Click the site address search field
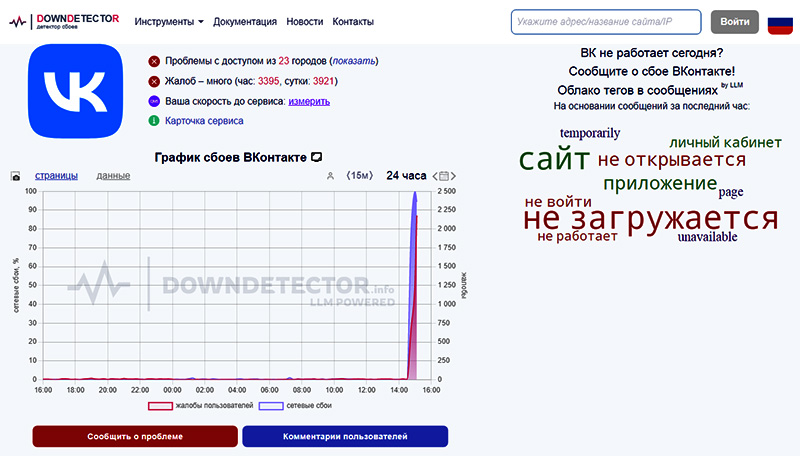 (x=606, y=22)
